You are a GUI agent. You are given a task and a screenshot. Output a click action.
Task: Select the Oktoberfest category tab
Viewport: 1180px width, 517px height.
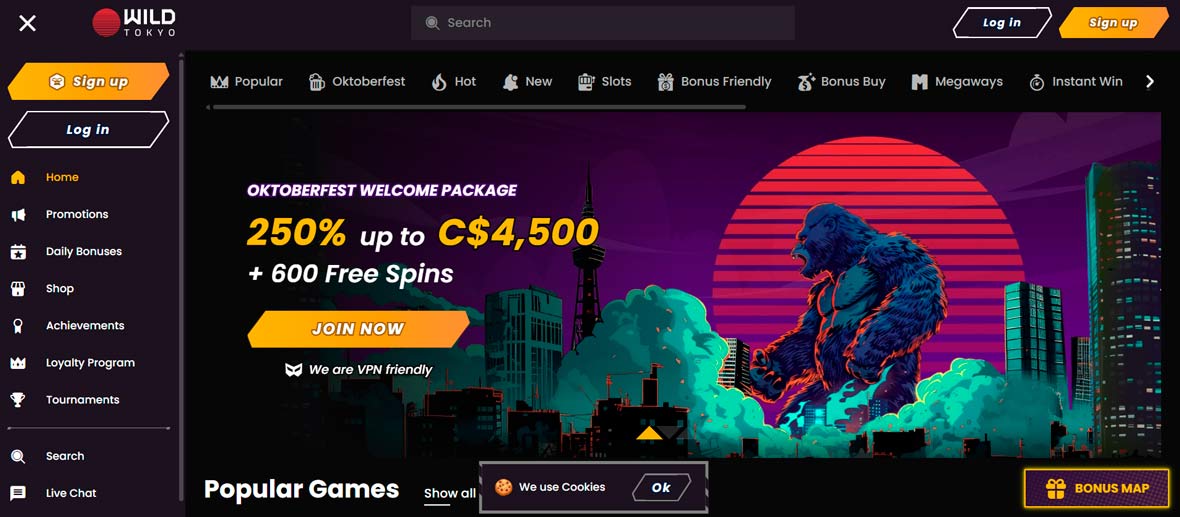[357, 82]
